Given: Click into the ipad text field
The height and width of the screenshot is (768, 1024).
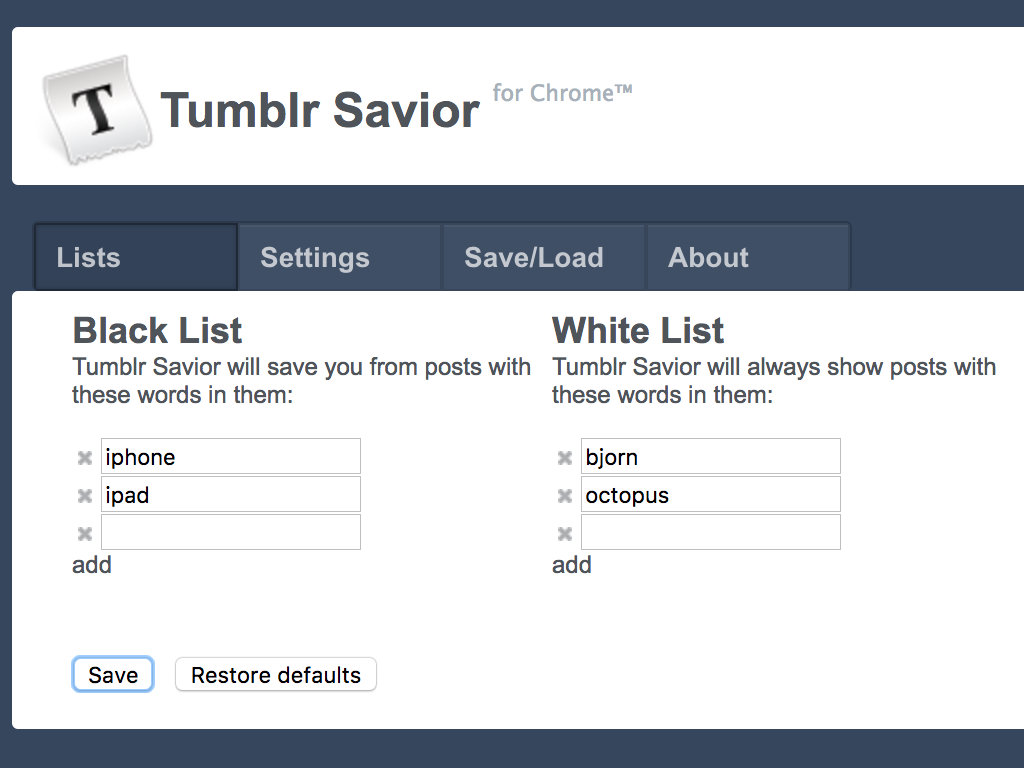Looking at the screenshot, I should (x=230, y=495).
